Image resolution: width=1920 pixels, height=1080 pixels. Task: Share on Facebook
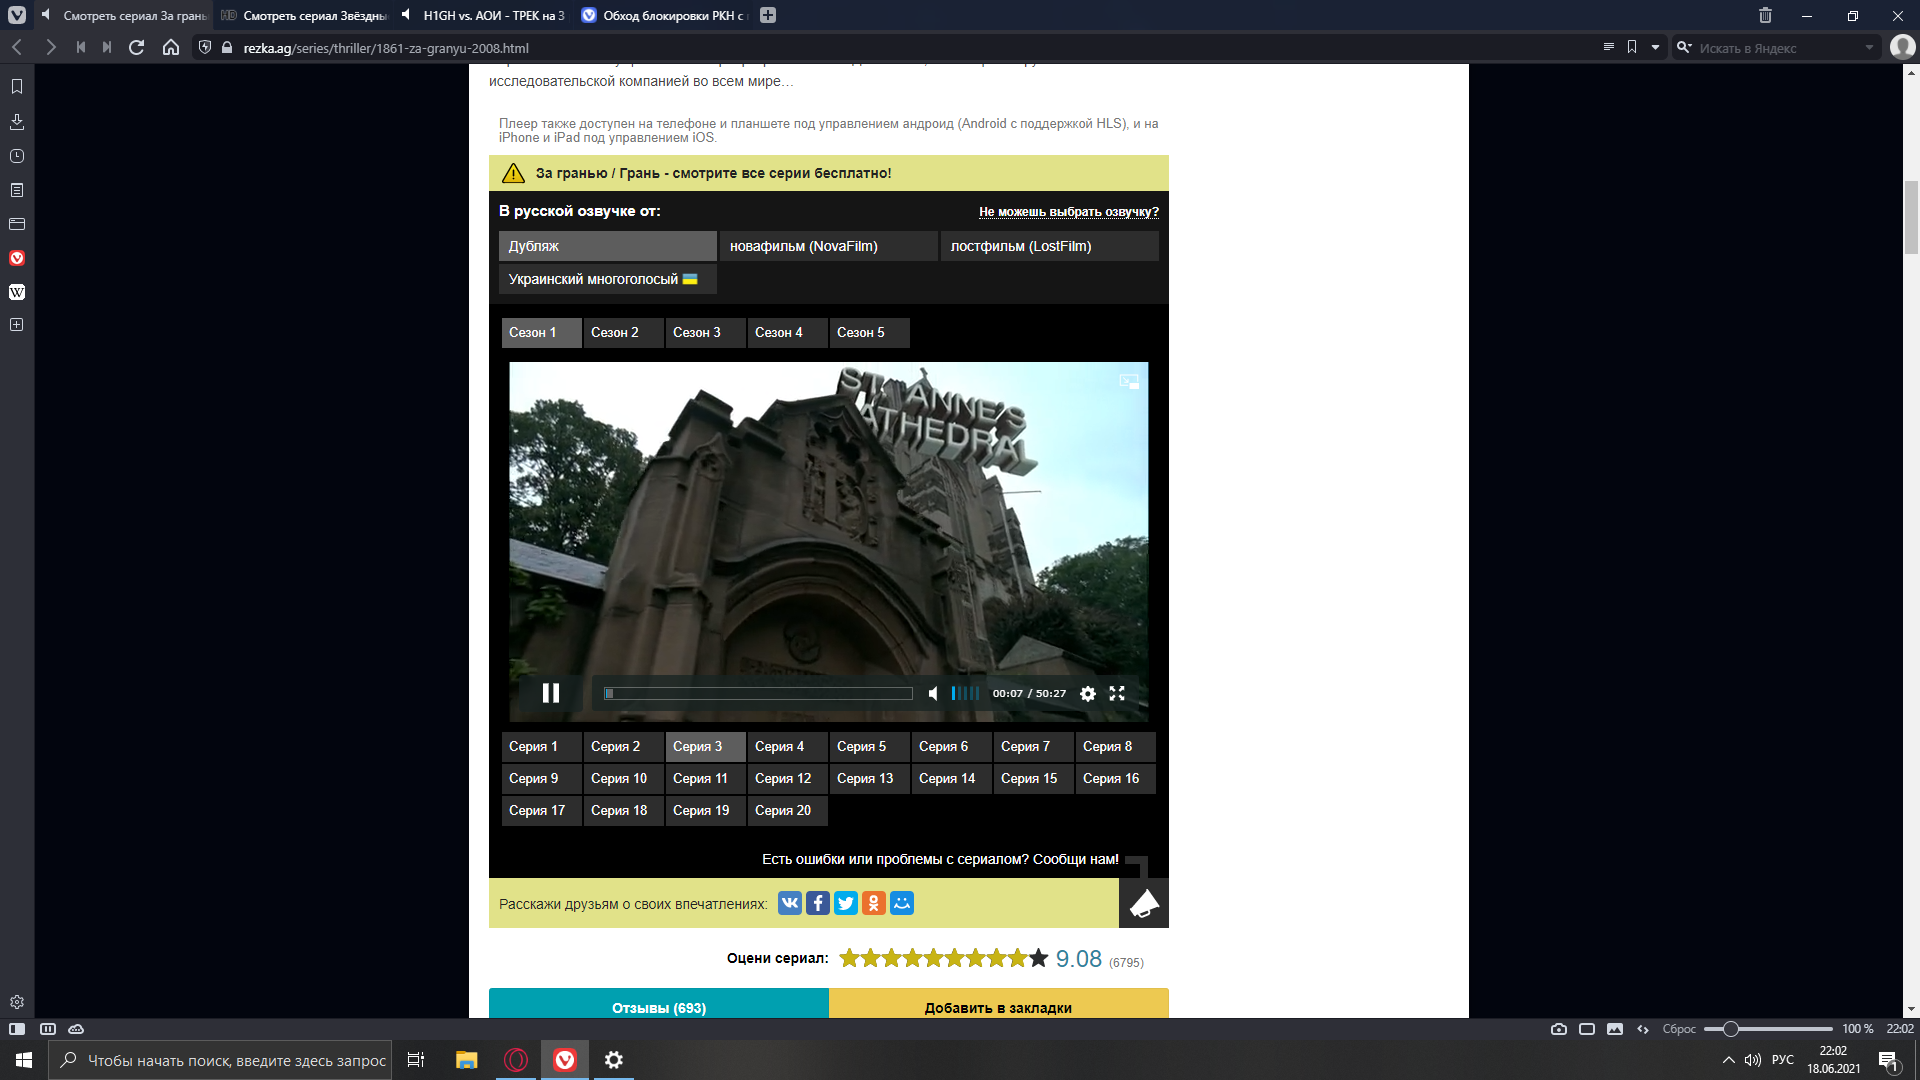[818, 903]
